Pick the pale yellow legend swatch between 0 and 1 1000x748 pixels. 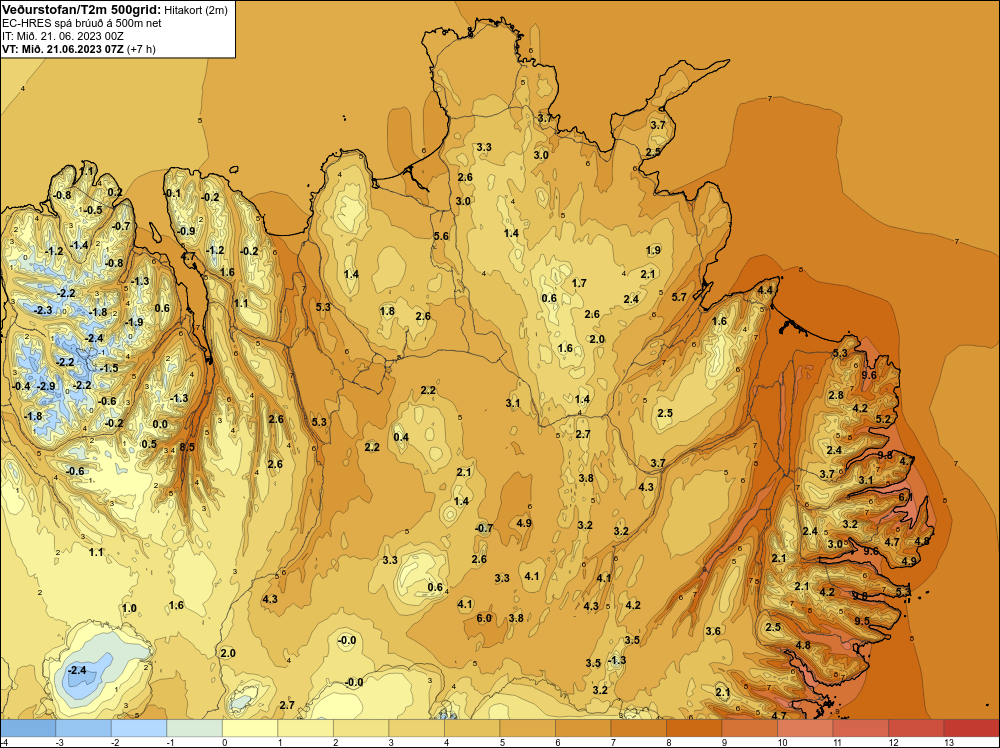(249, 728)
